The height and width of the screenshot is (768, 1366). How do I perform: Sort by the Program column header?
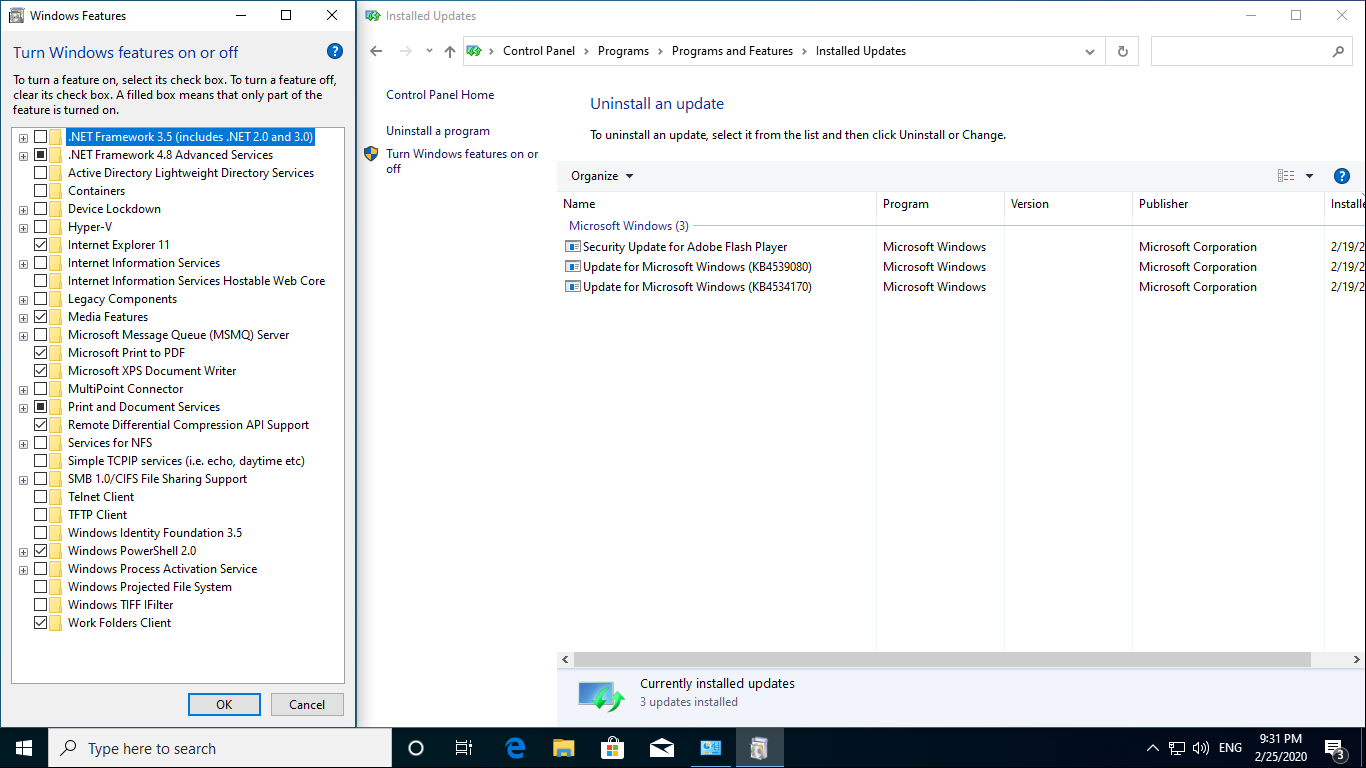pos(940,204)
